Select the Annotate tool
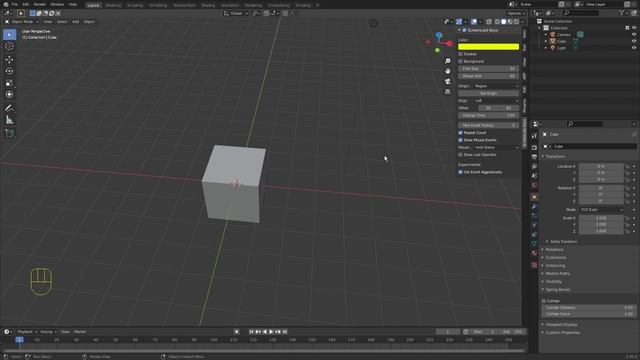 [9, 108]
